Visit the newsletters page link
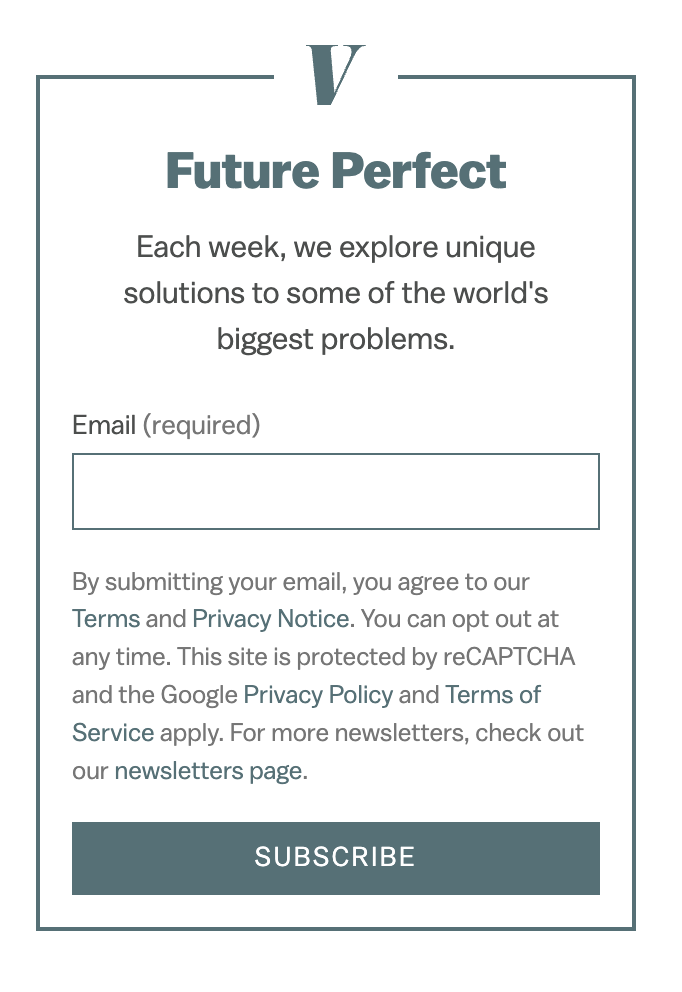Viewport: 682px width, 992px height. pyautogui.click(x=209, y=771)
